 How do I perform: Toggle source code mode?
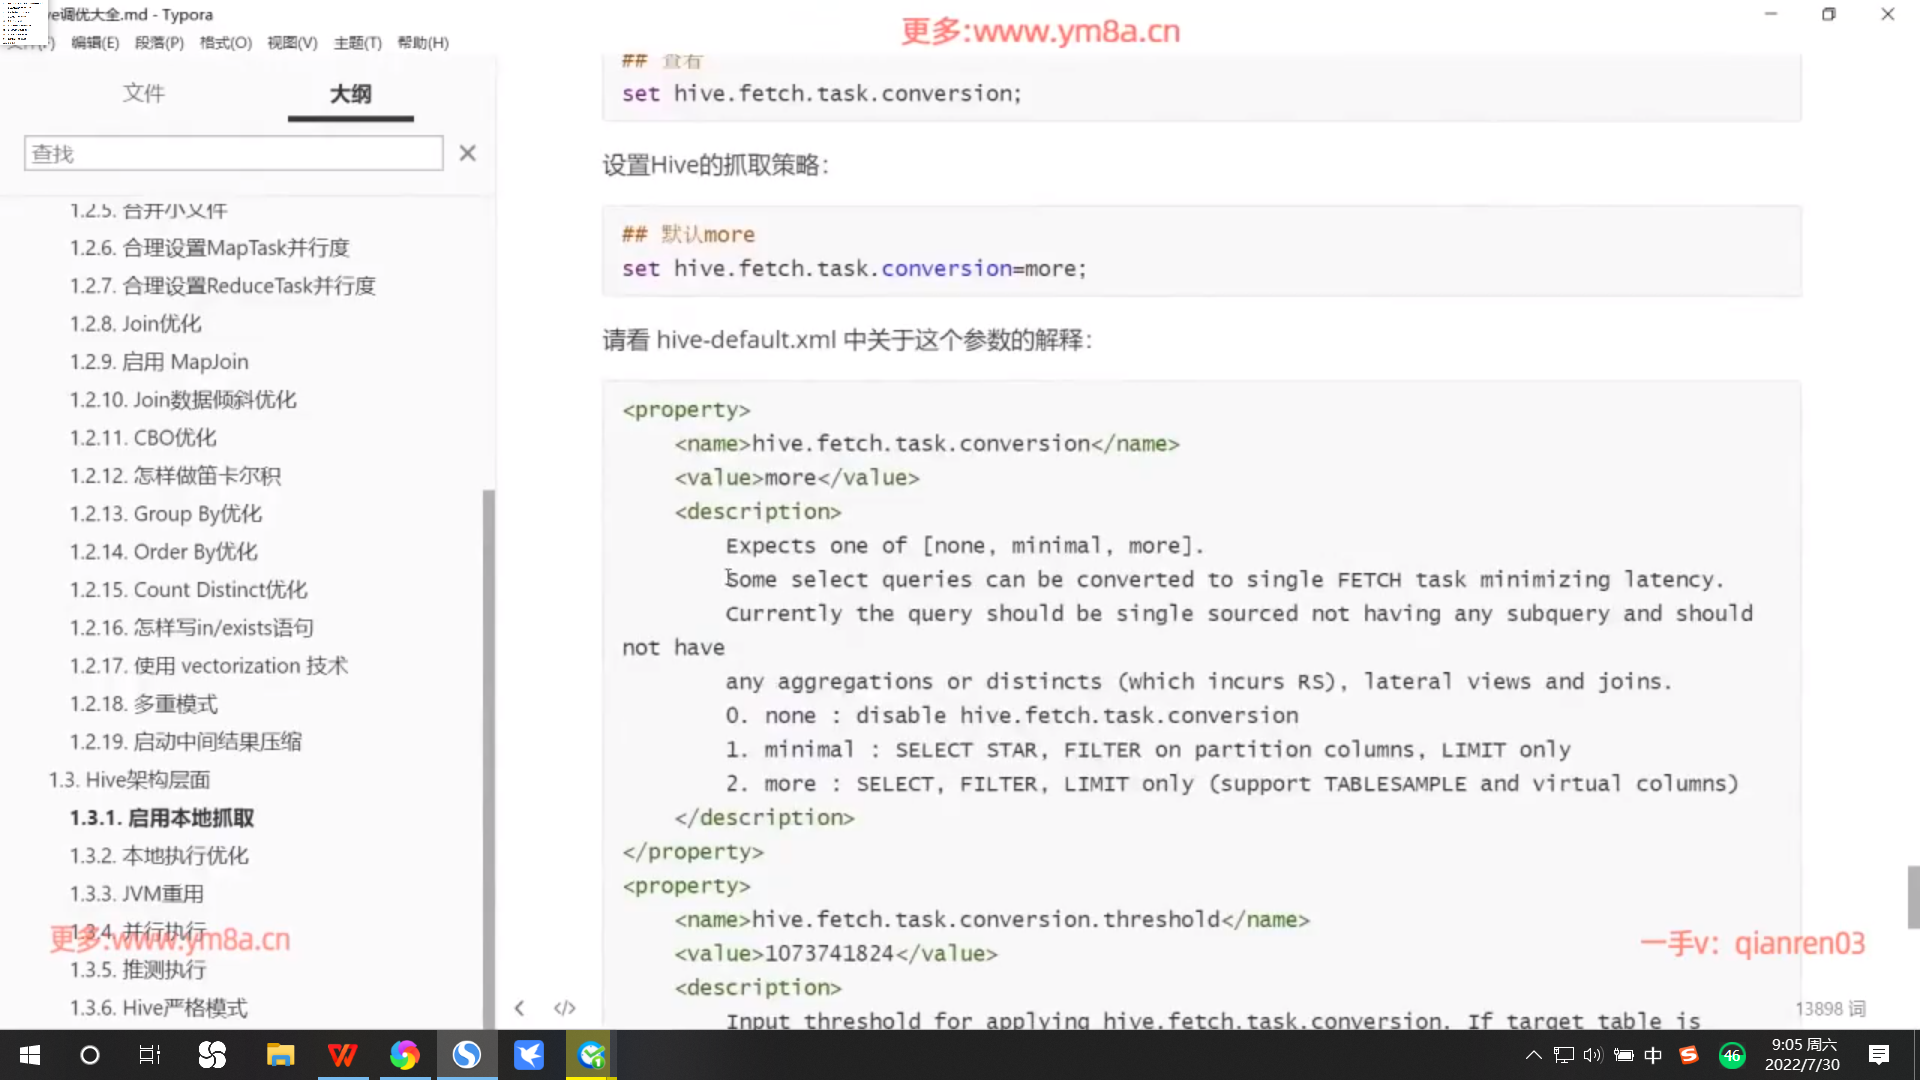pos(565,1008)
